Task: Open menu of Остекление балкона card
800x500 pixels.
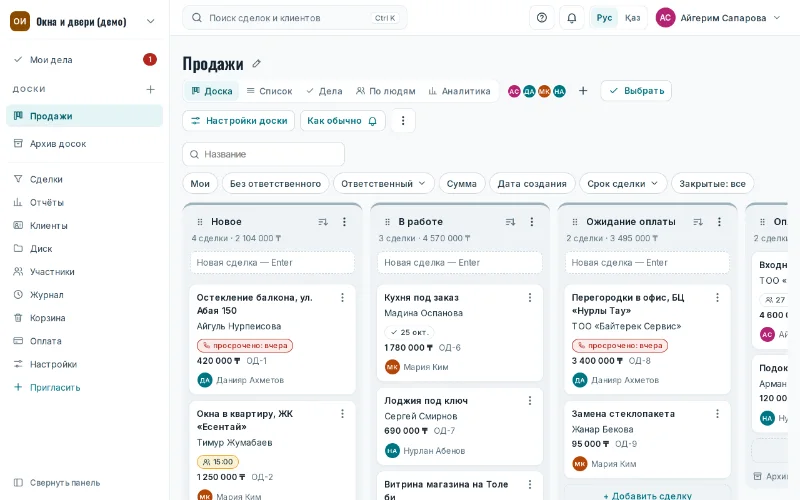Action: [x=342, y=297]
